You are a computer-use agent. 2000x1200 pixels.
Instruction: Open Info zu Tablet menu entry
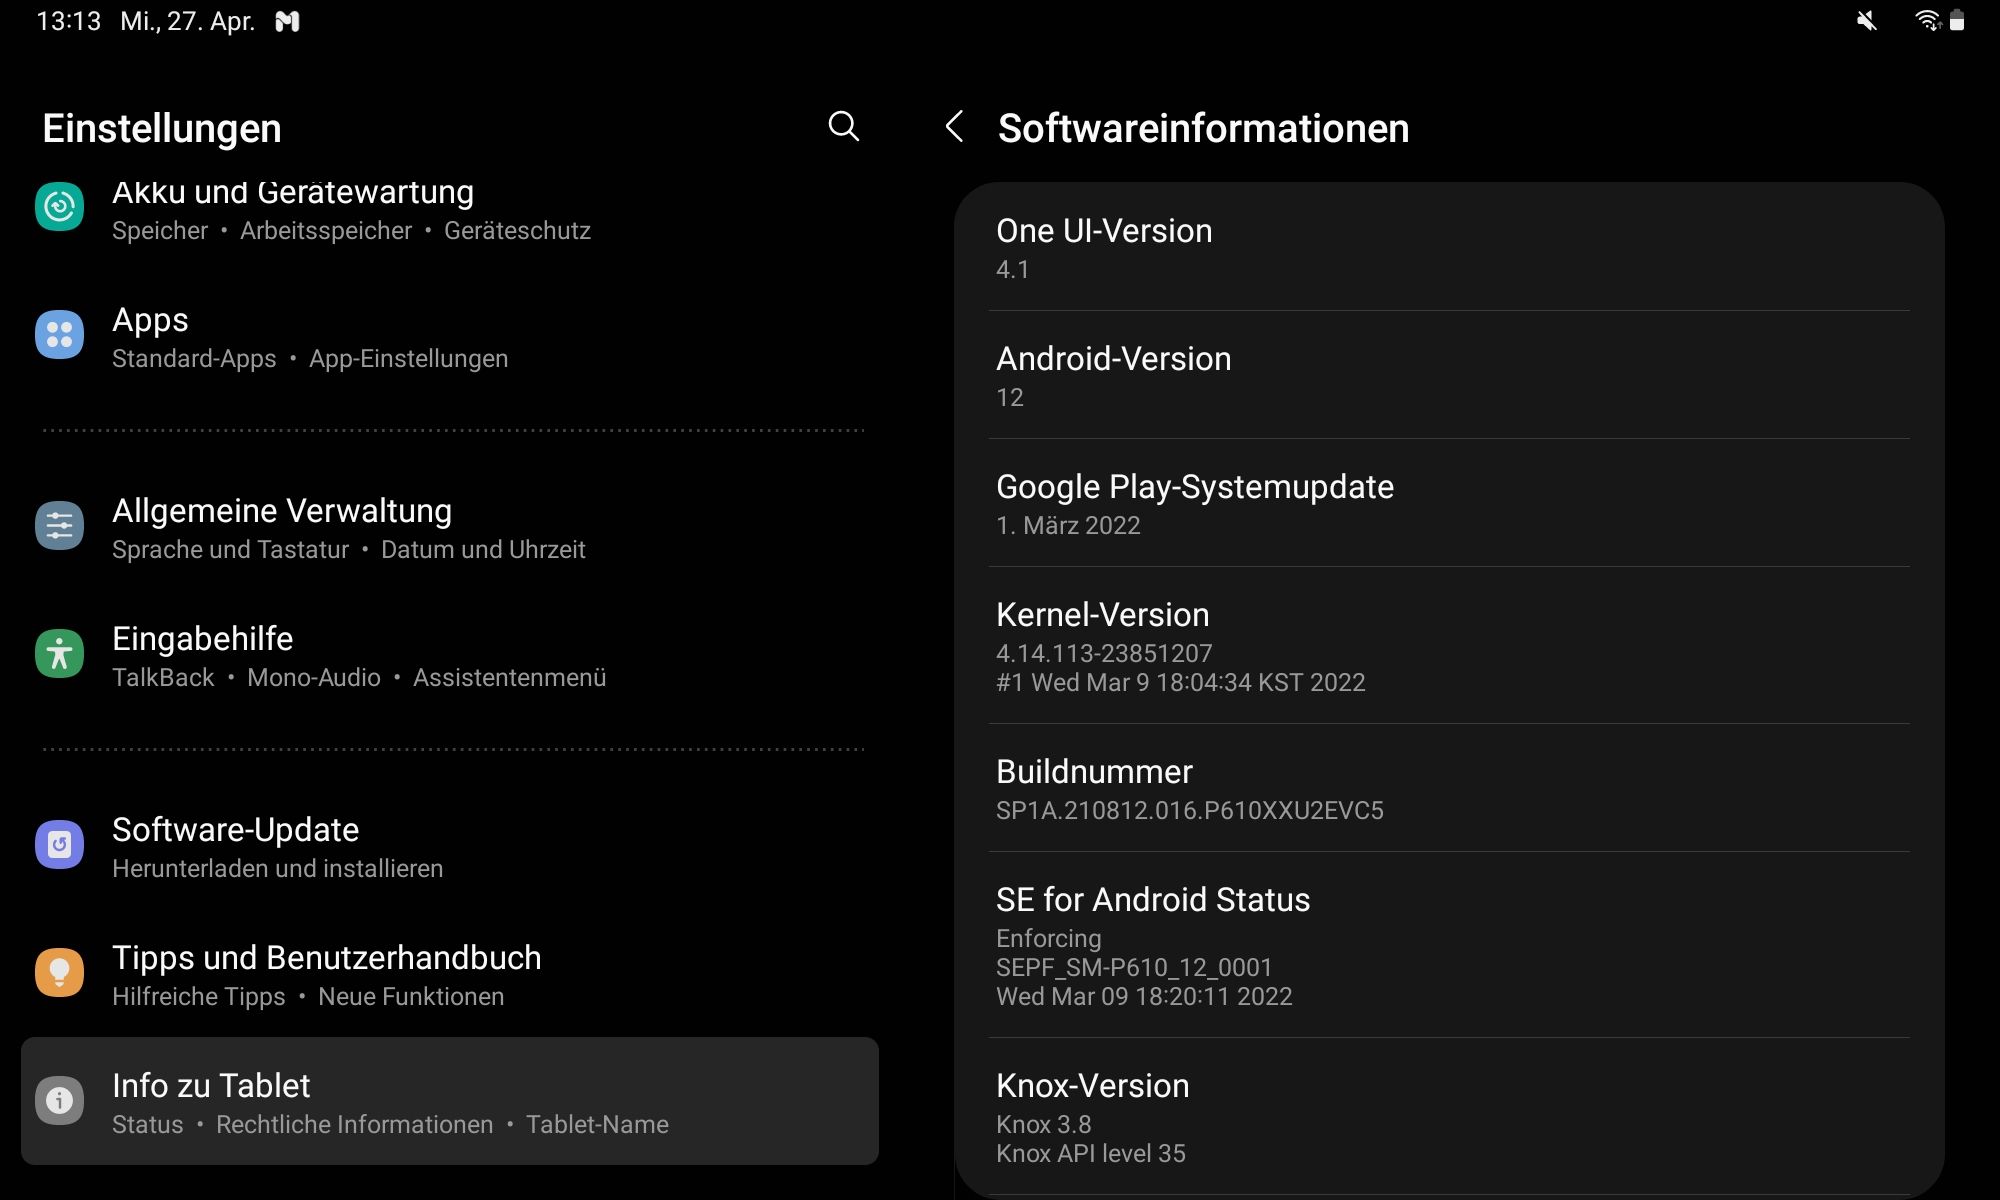click(450, 1101)
